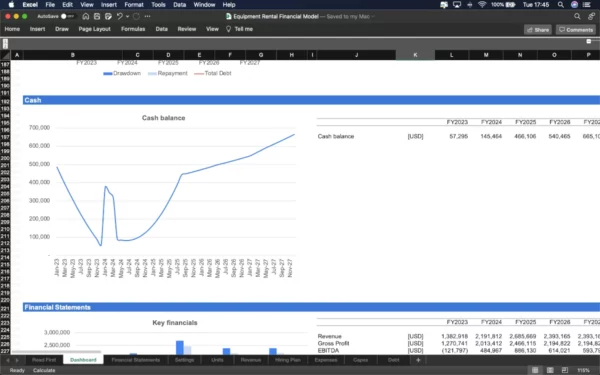Switch to the Hiring Plan sheet tab
The height and width of the screenshot is (375, 600).
coord(288,360)
